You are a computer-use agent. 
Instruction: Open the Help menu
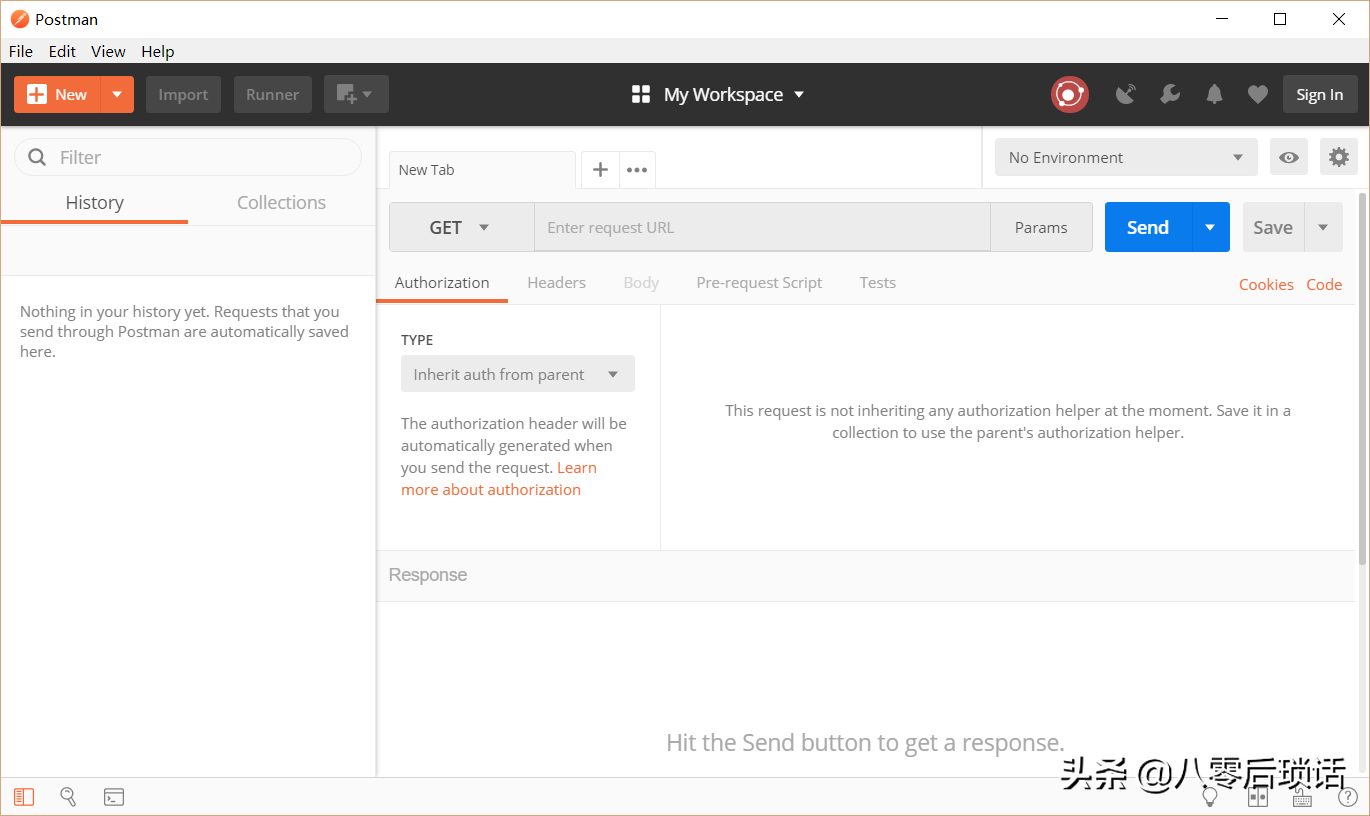point(157,51)
